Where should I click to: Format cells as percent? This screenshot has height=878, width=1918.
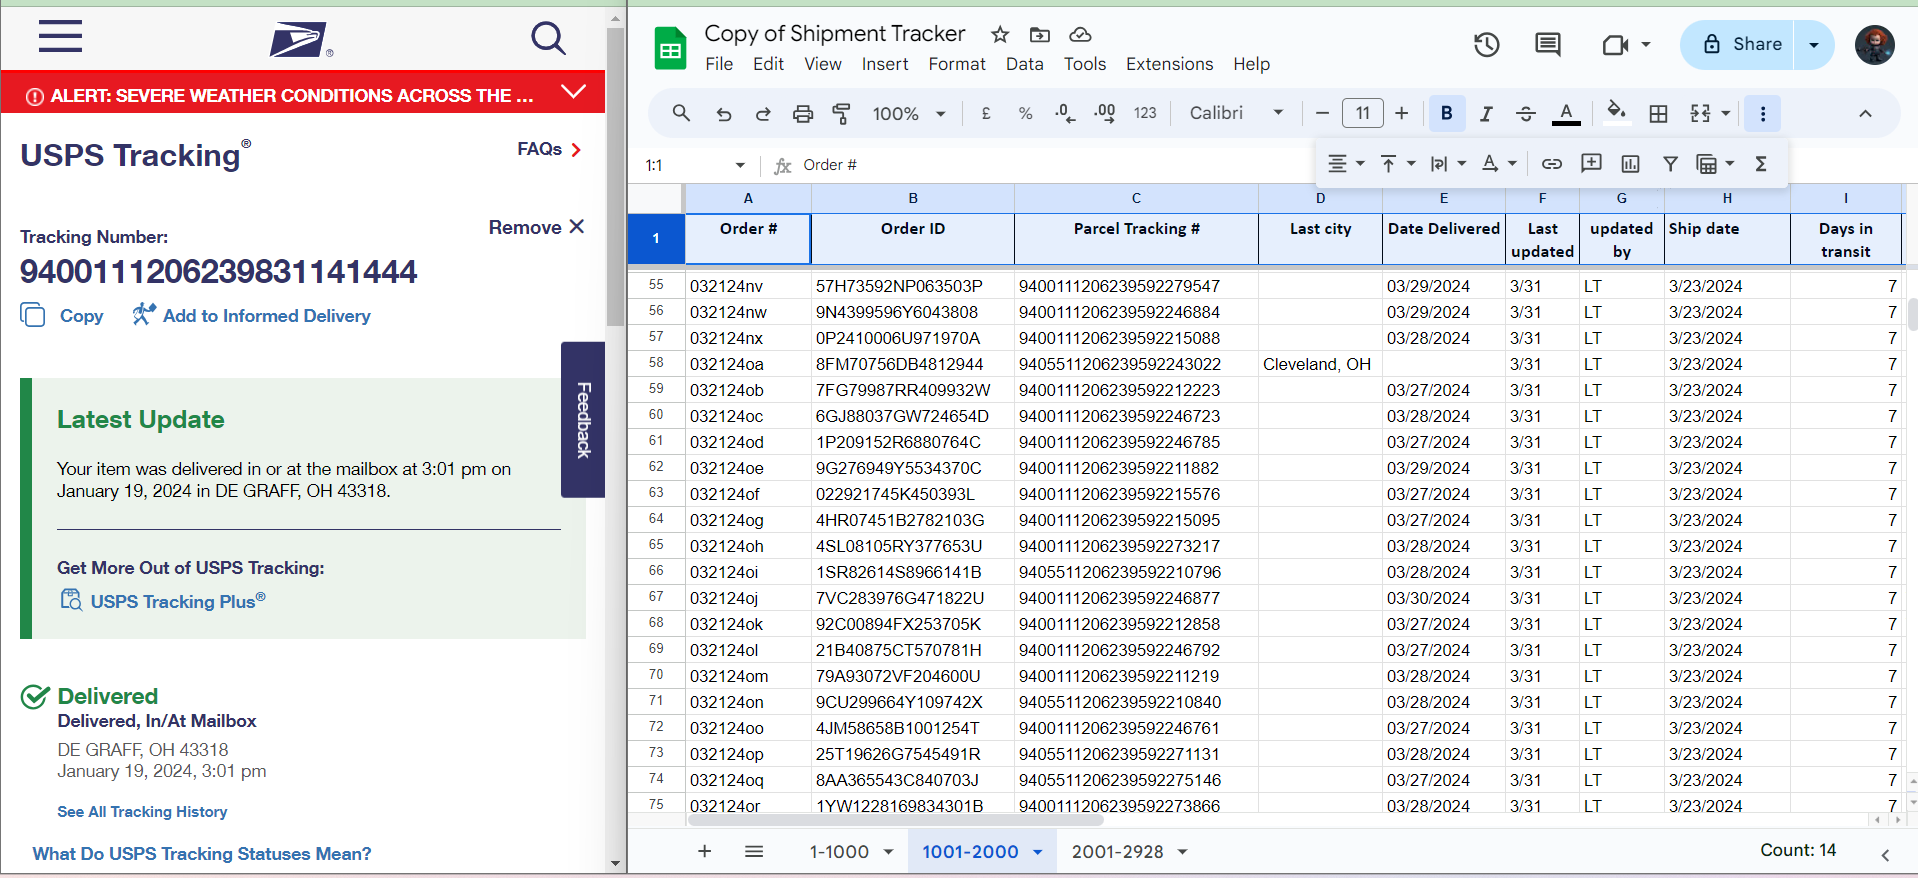[1025, 114]
